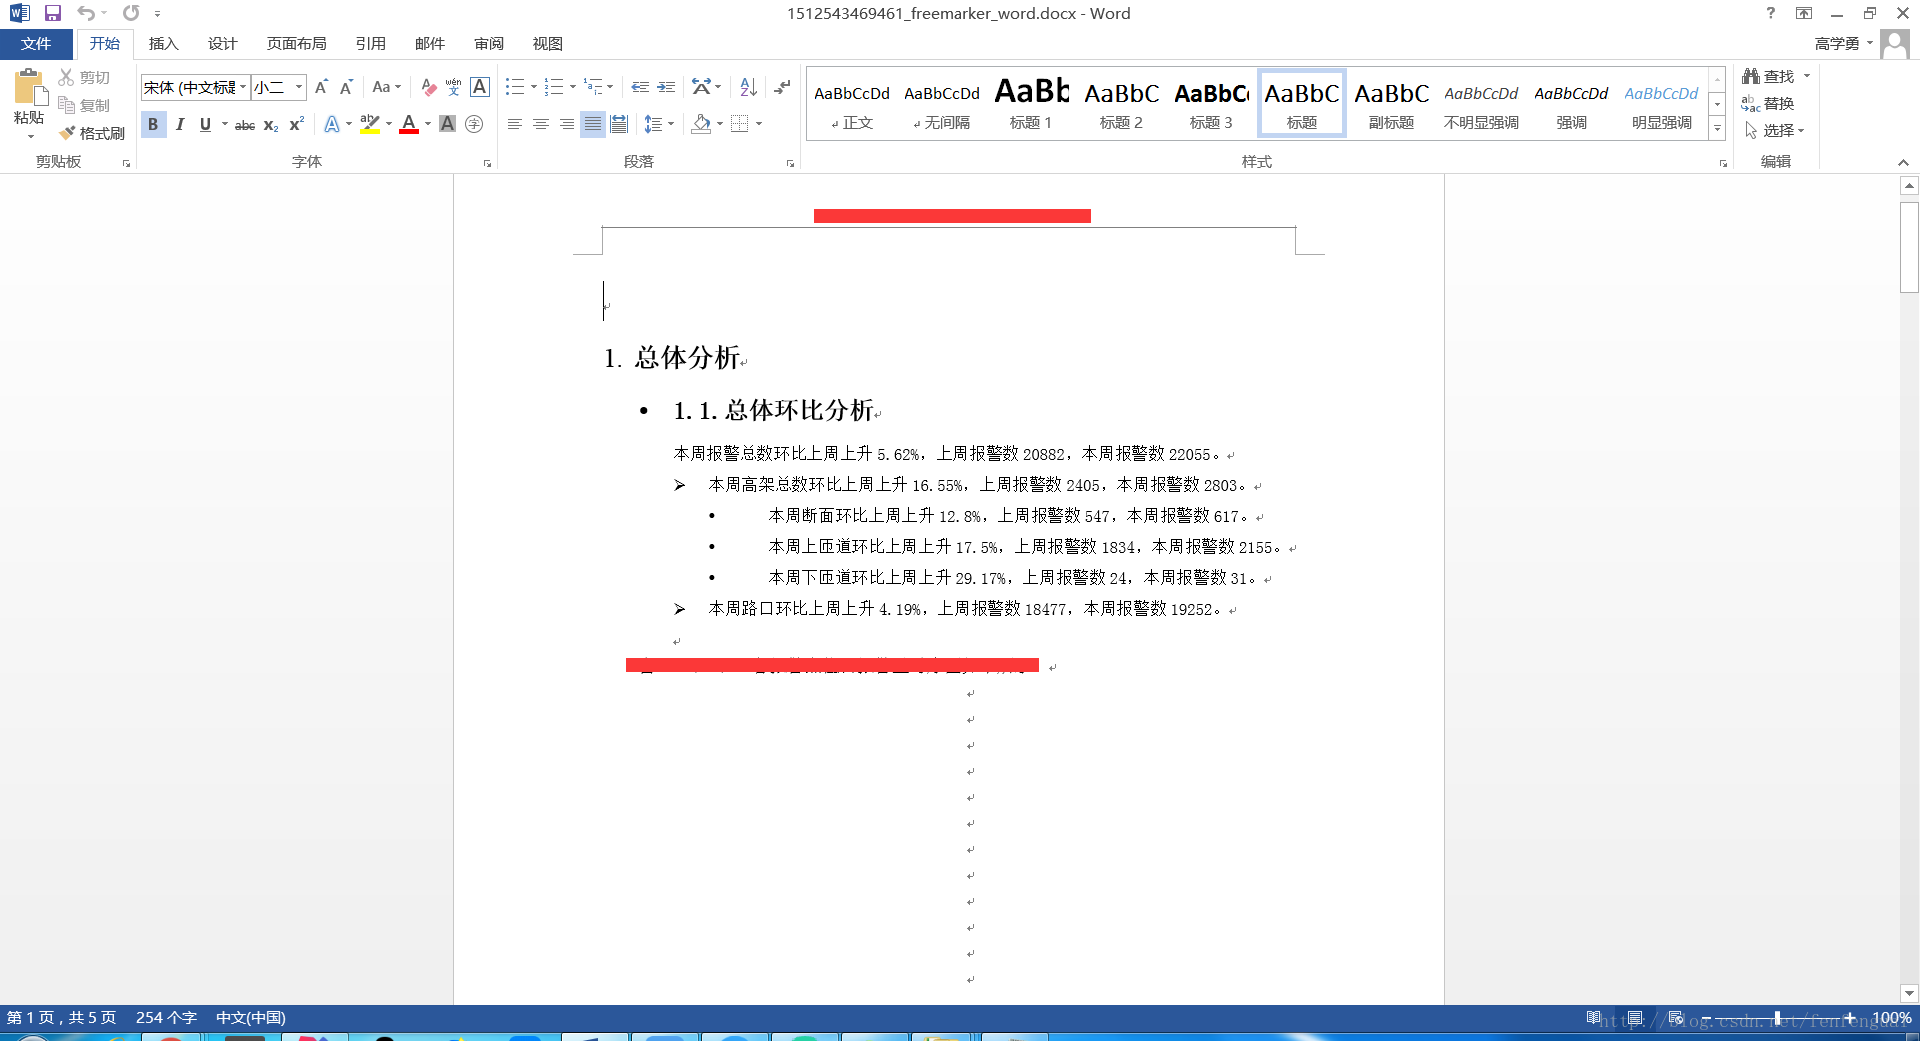The image size is (1920, 1041).
Task: Center the paragraph text
Action: tap(541, 124)
